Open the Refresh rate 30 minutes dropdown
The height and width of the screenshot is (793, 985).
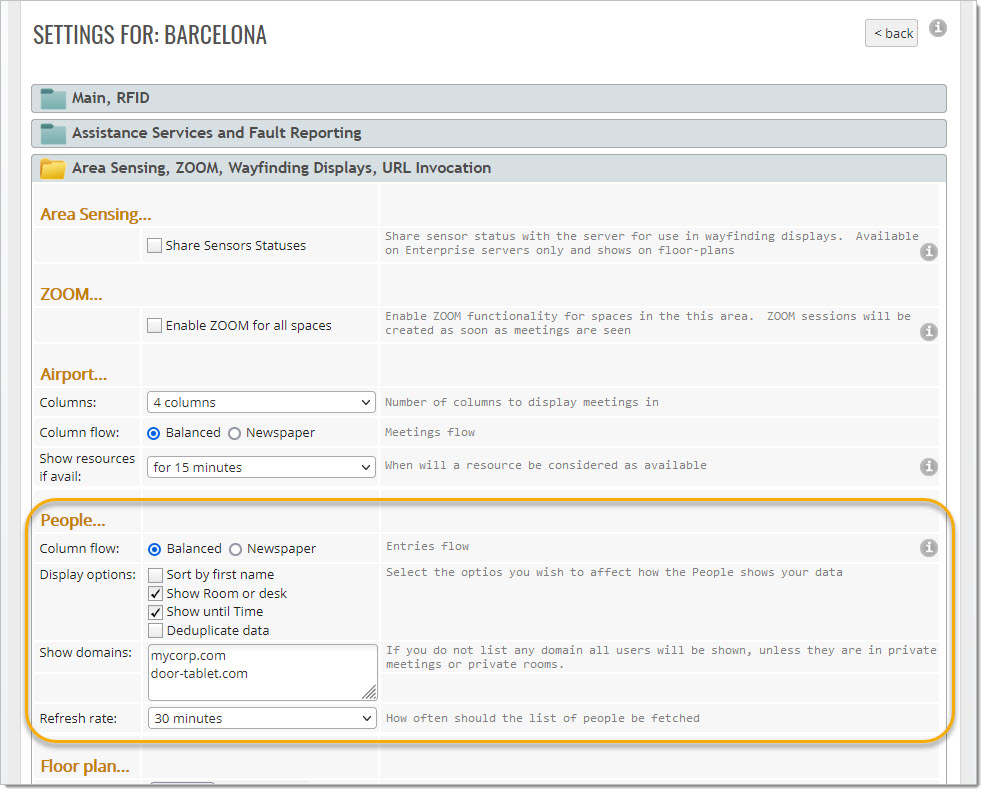point(261,718)
